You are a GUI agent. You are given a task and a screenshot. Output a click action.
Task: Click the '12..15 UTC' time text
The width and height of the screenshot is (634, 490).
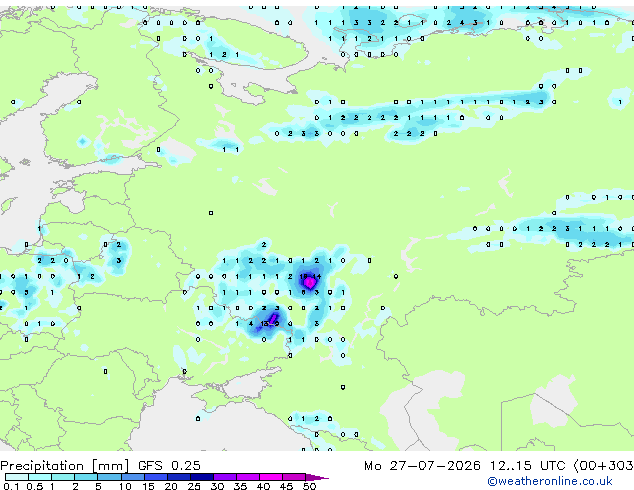[527, 466]
